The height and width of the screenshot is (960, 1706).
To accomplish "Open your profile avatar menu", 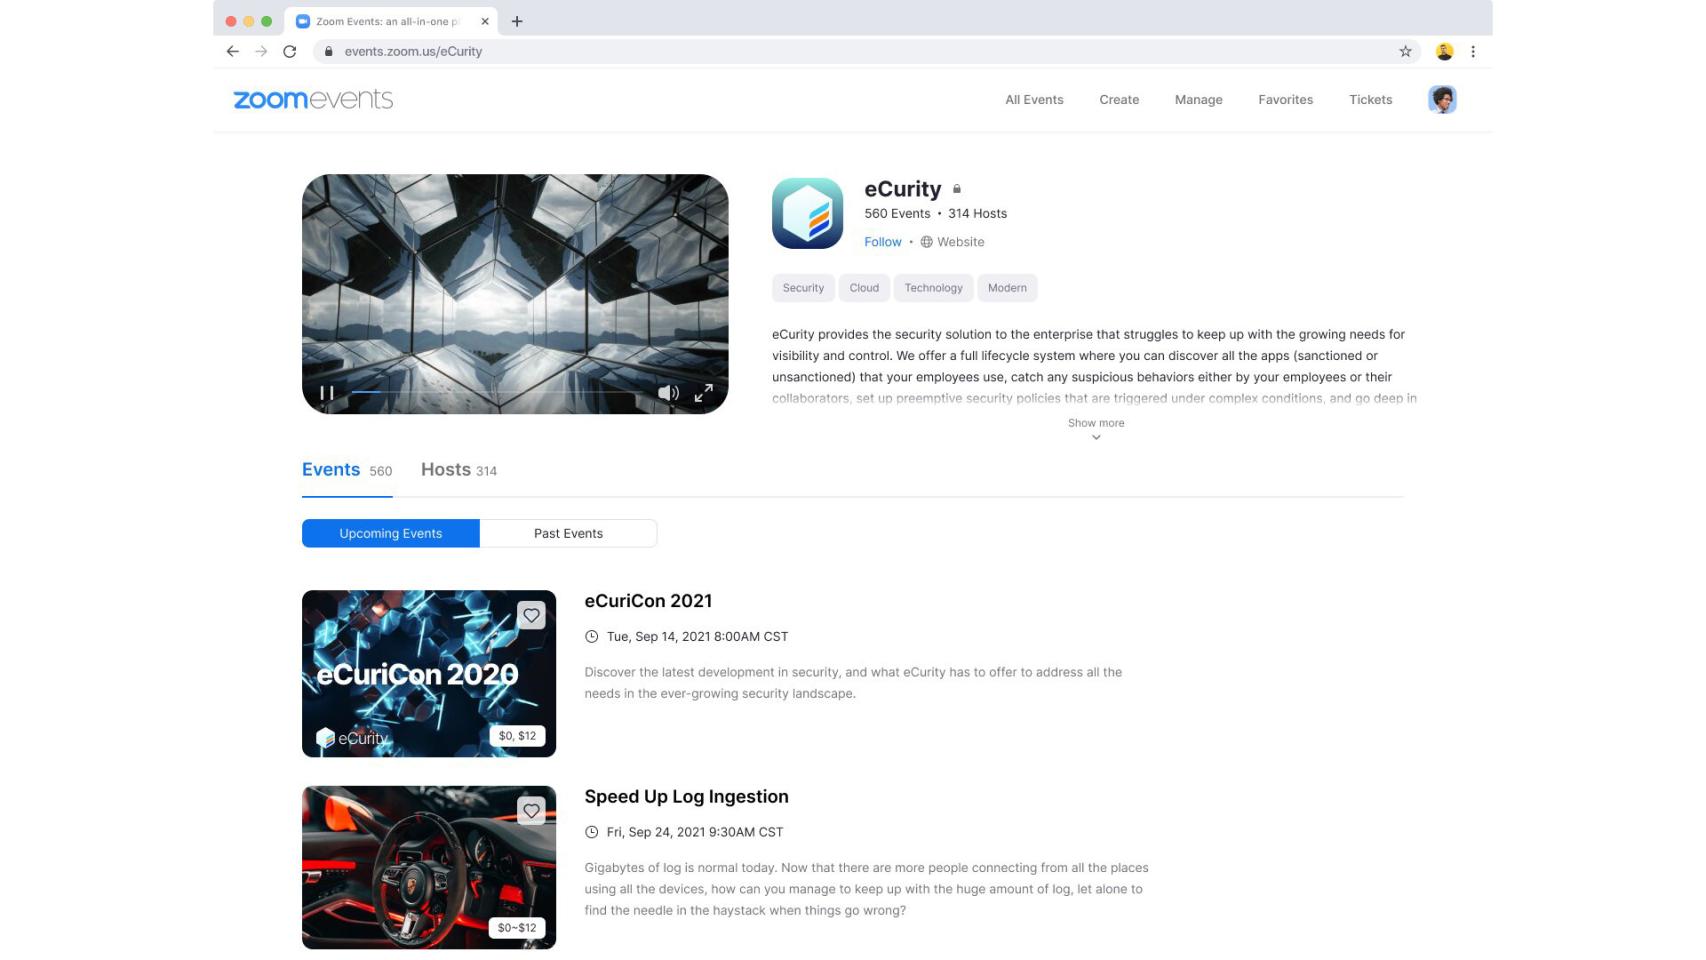I will [x=1441, y=99].
